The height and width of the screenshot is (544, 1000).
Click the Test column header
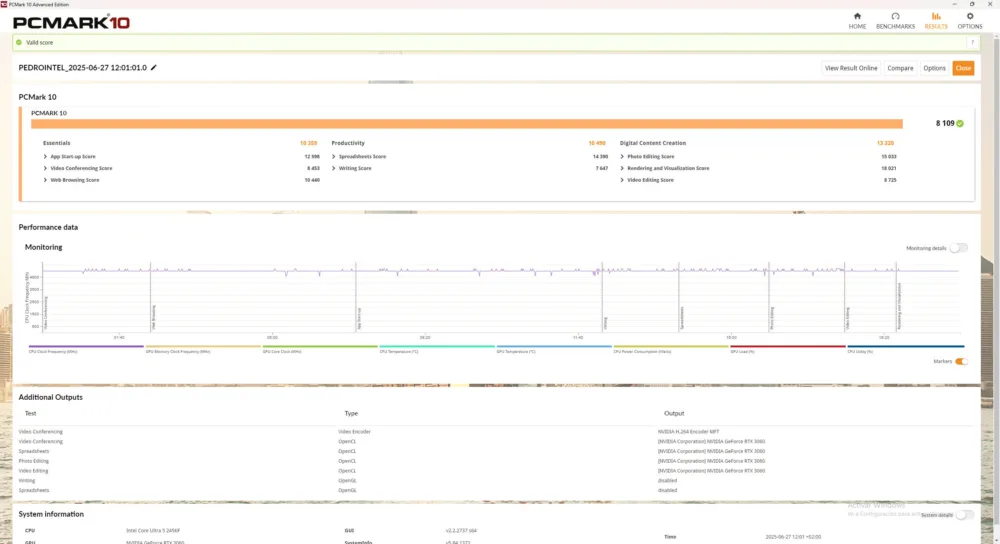pyautogui.click(x=31, y=413)
